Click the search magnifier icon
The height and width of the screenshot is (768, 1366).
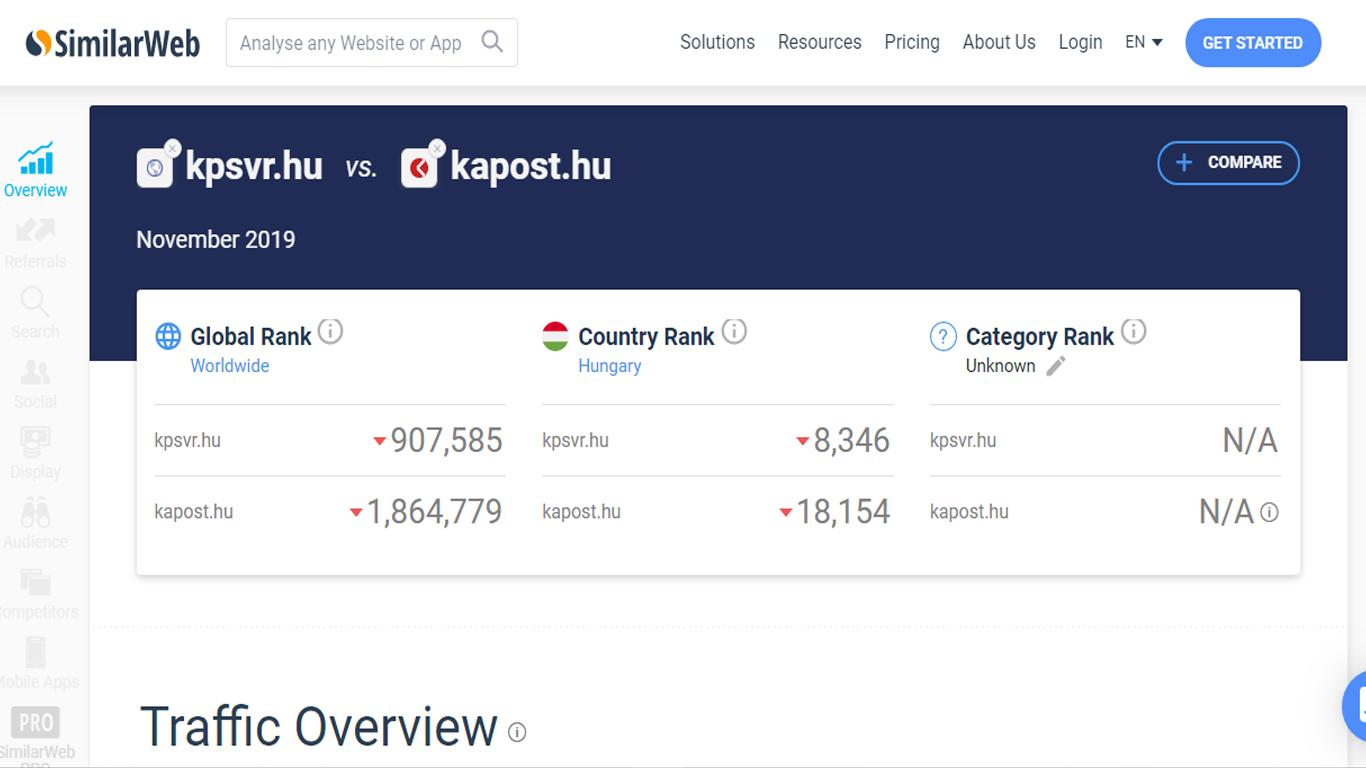point(492,41)
